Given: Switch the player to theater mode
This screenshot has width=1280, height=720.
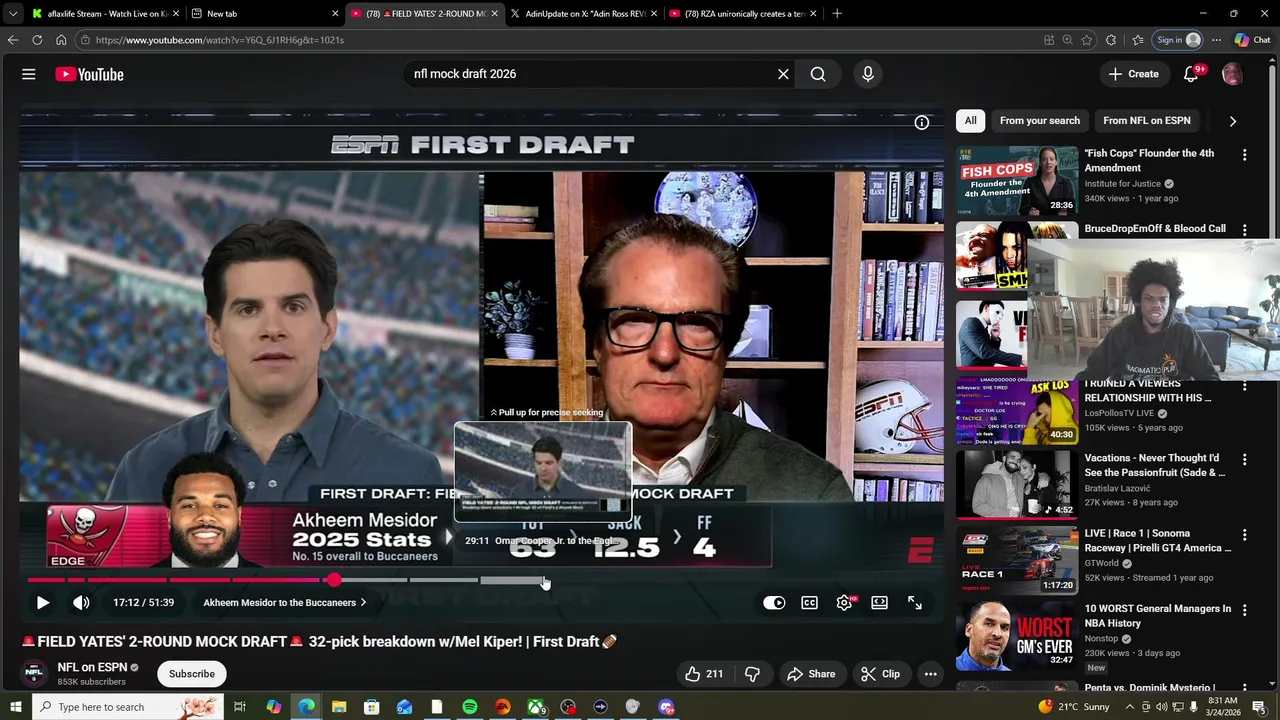Looking at the screenshot, I should 879,602.
